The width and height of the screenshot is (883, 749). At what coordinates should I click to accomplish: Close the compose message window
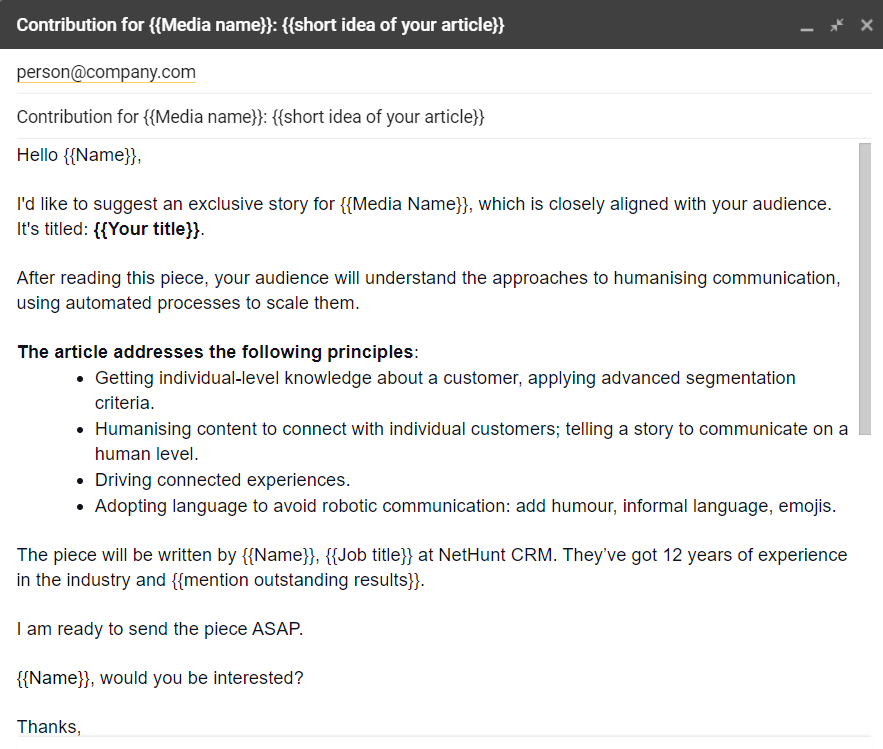(x=867, y=25)
